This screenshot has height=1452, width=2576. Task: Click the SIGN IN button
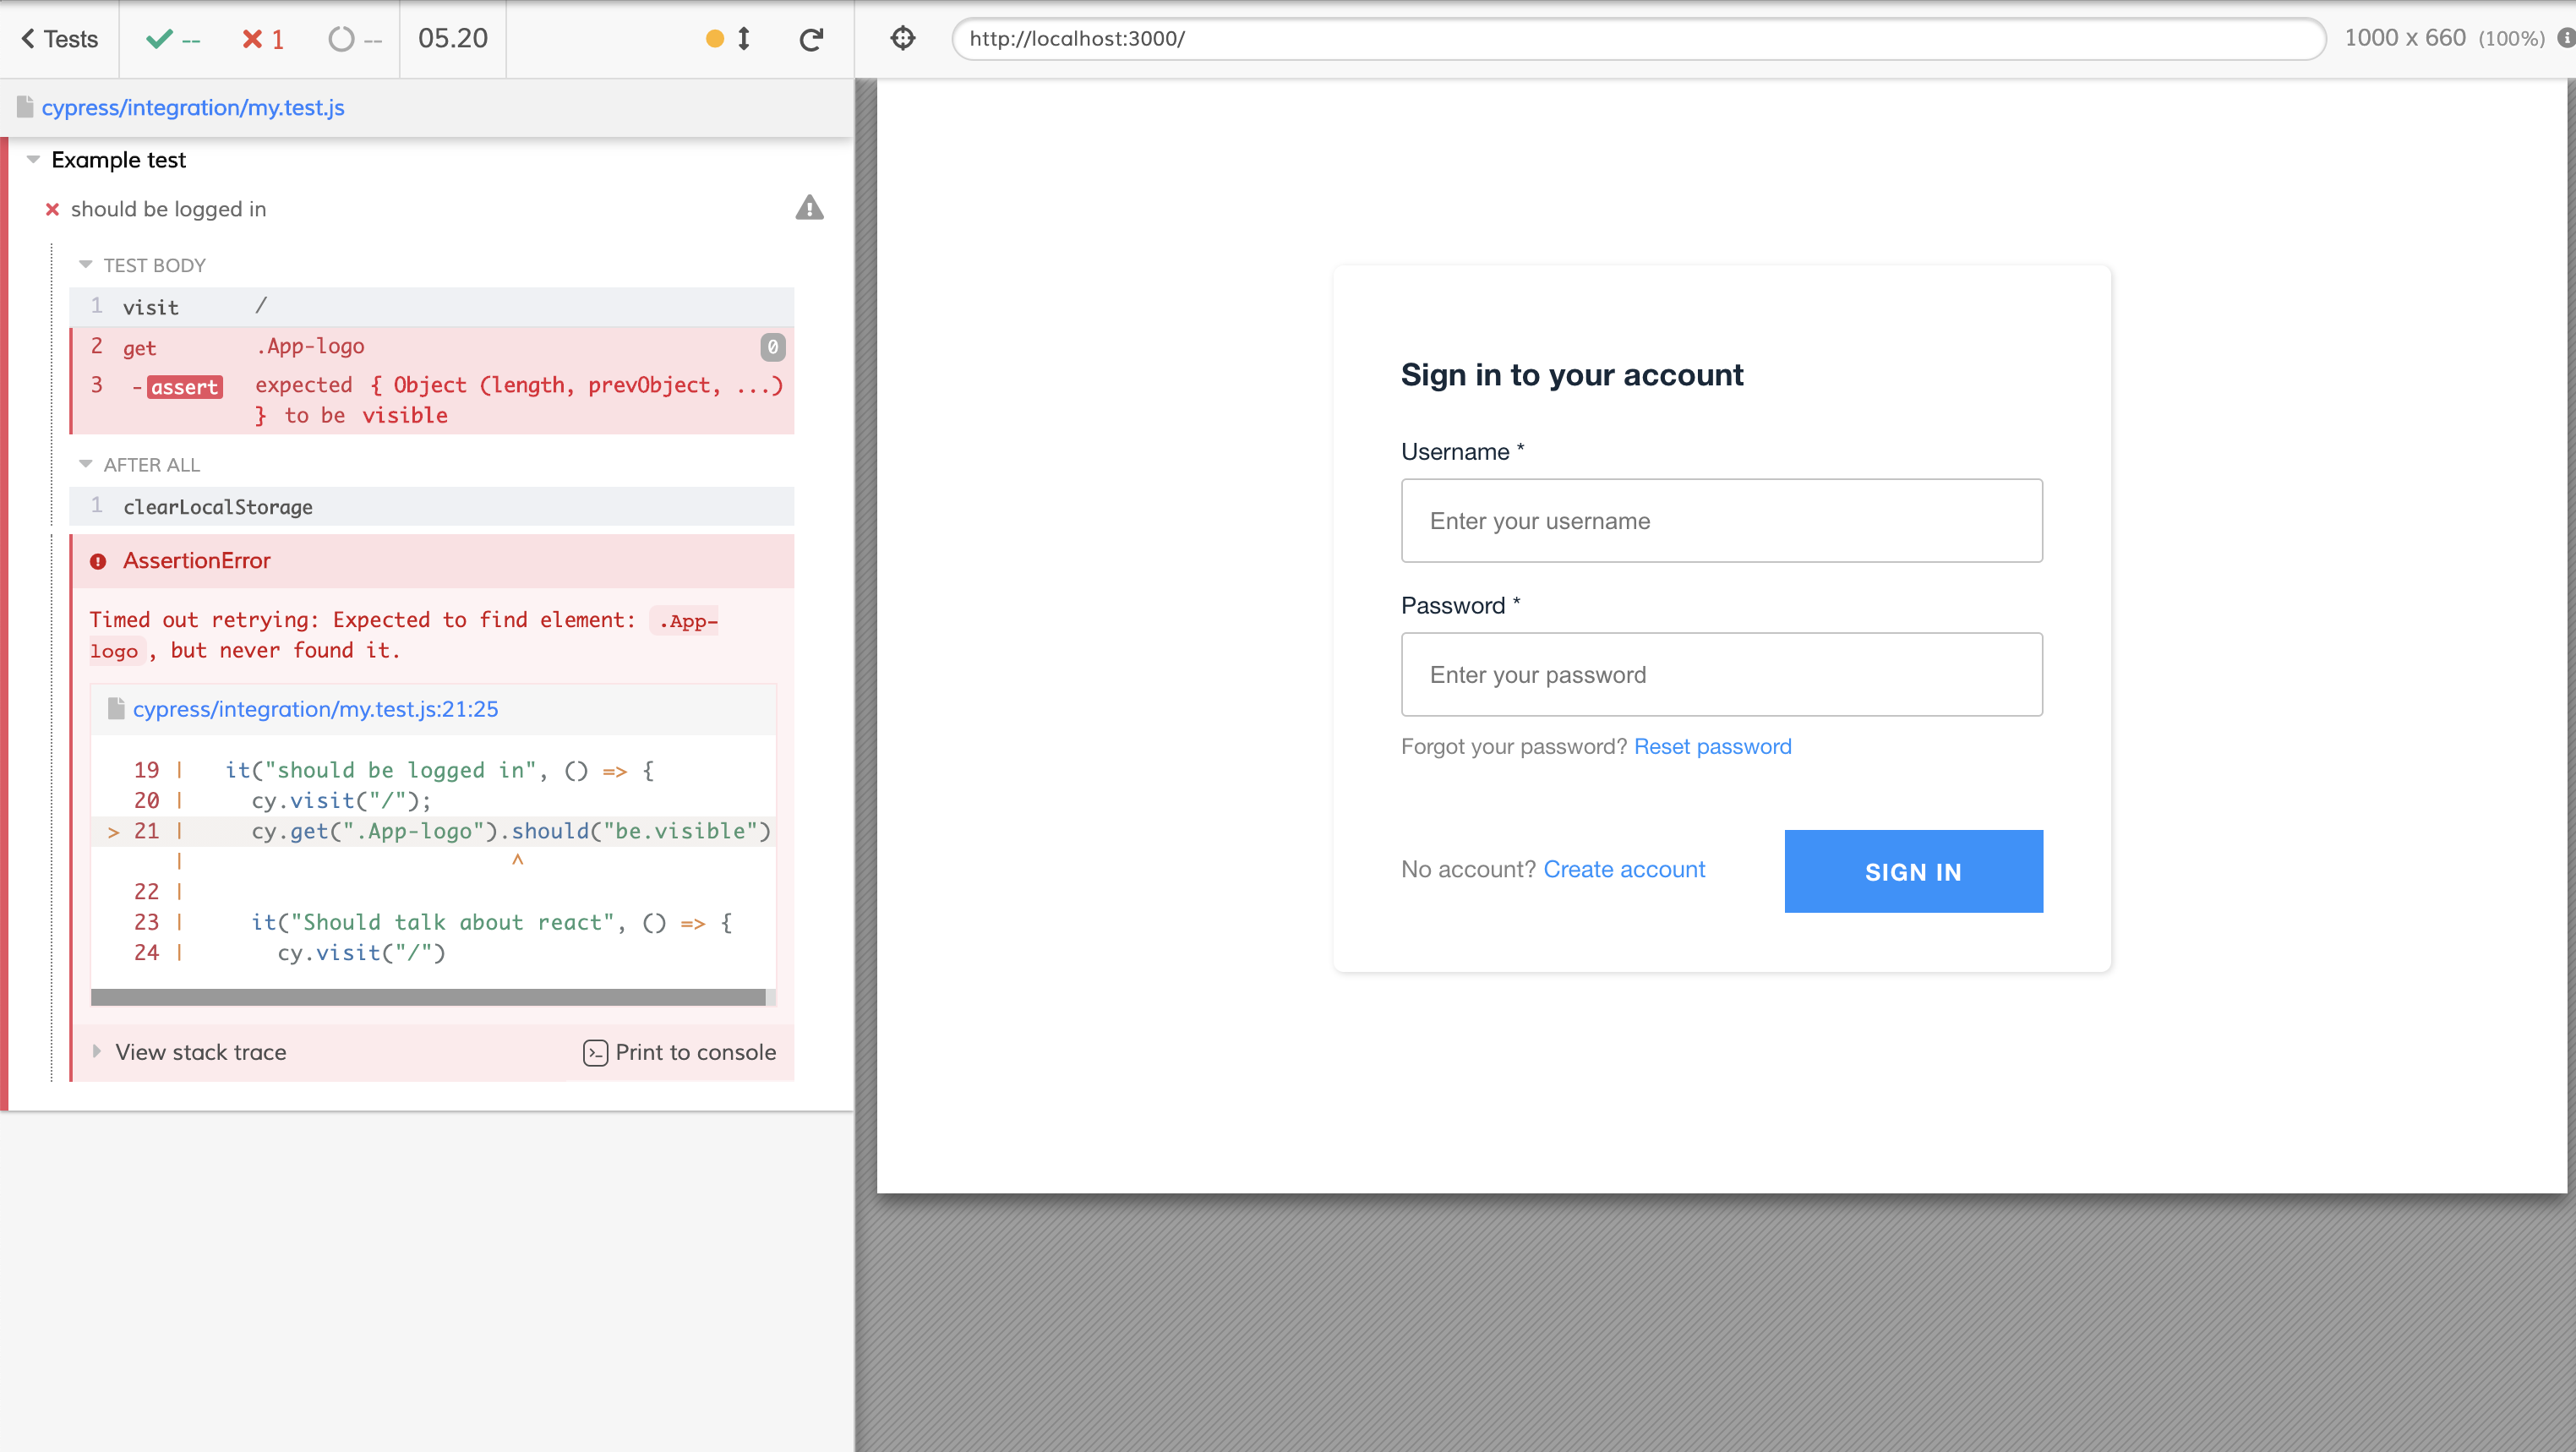(x=1914, y=871)
